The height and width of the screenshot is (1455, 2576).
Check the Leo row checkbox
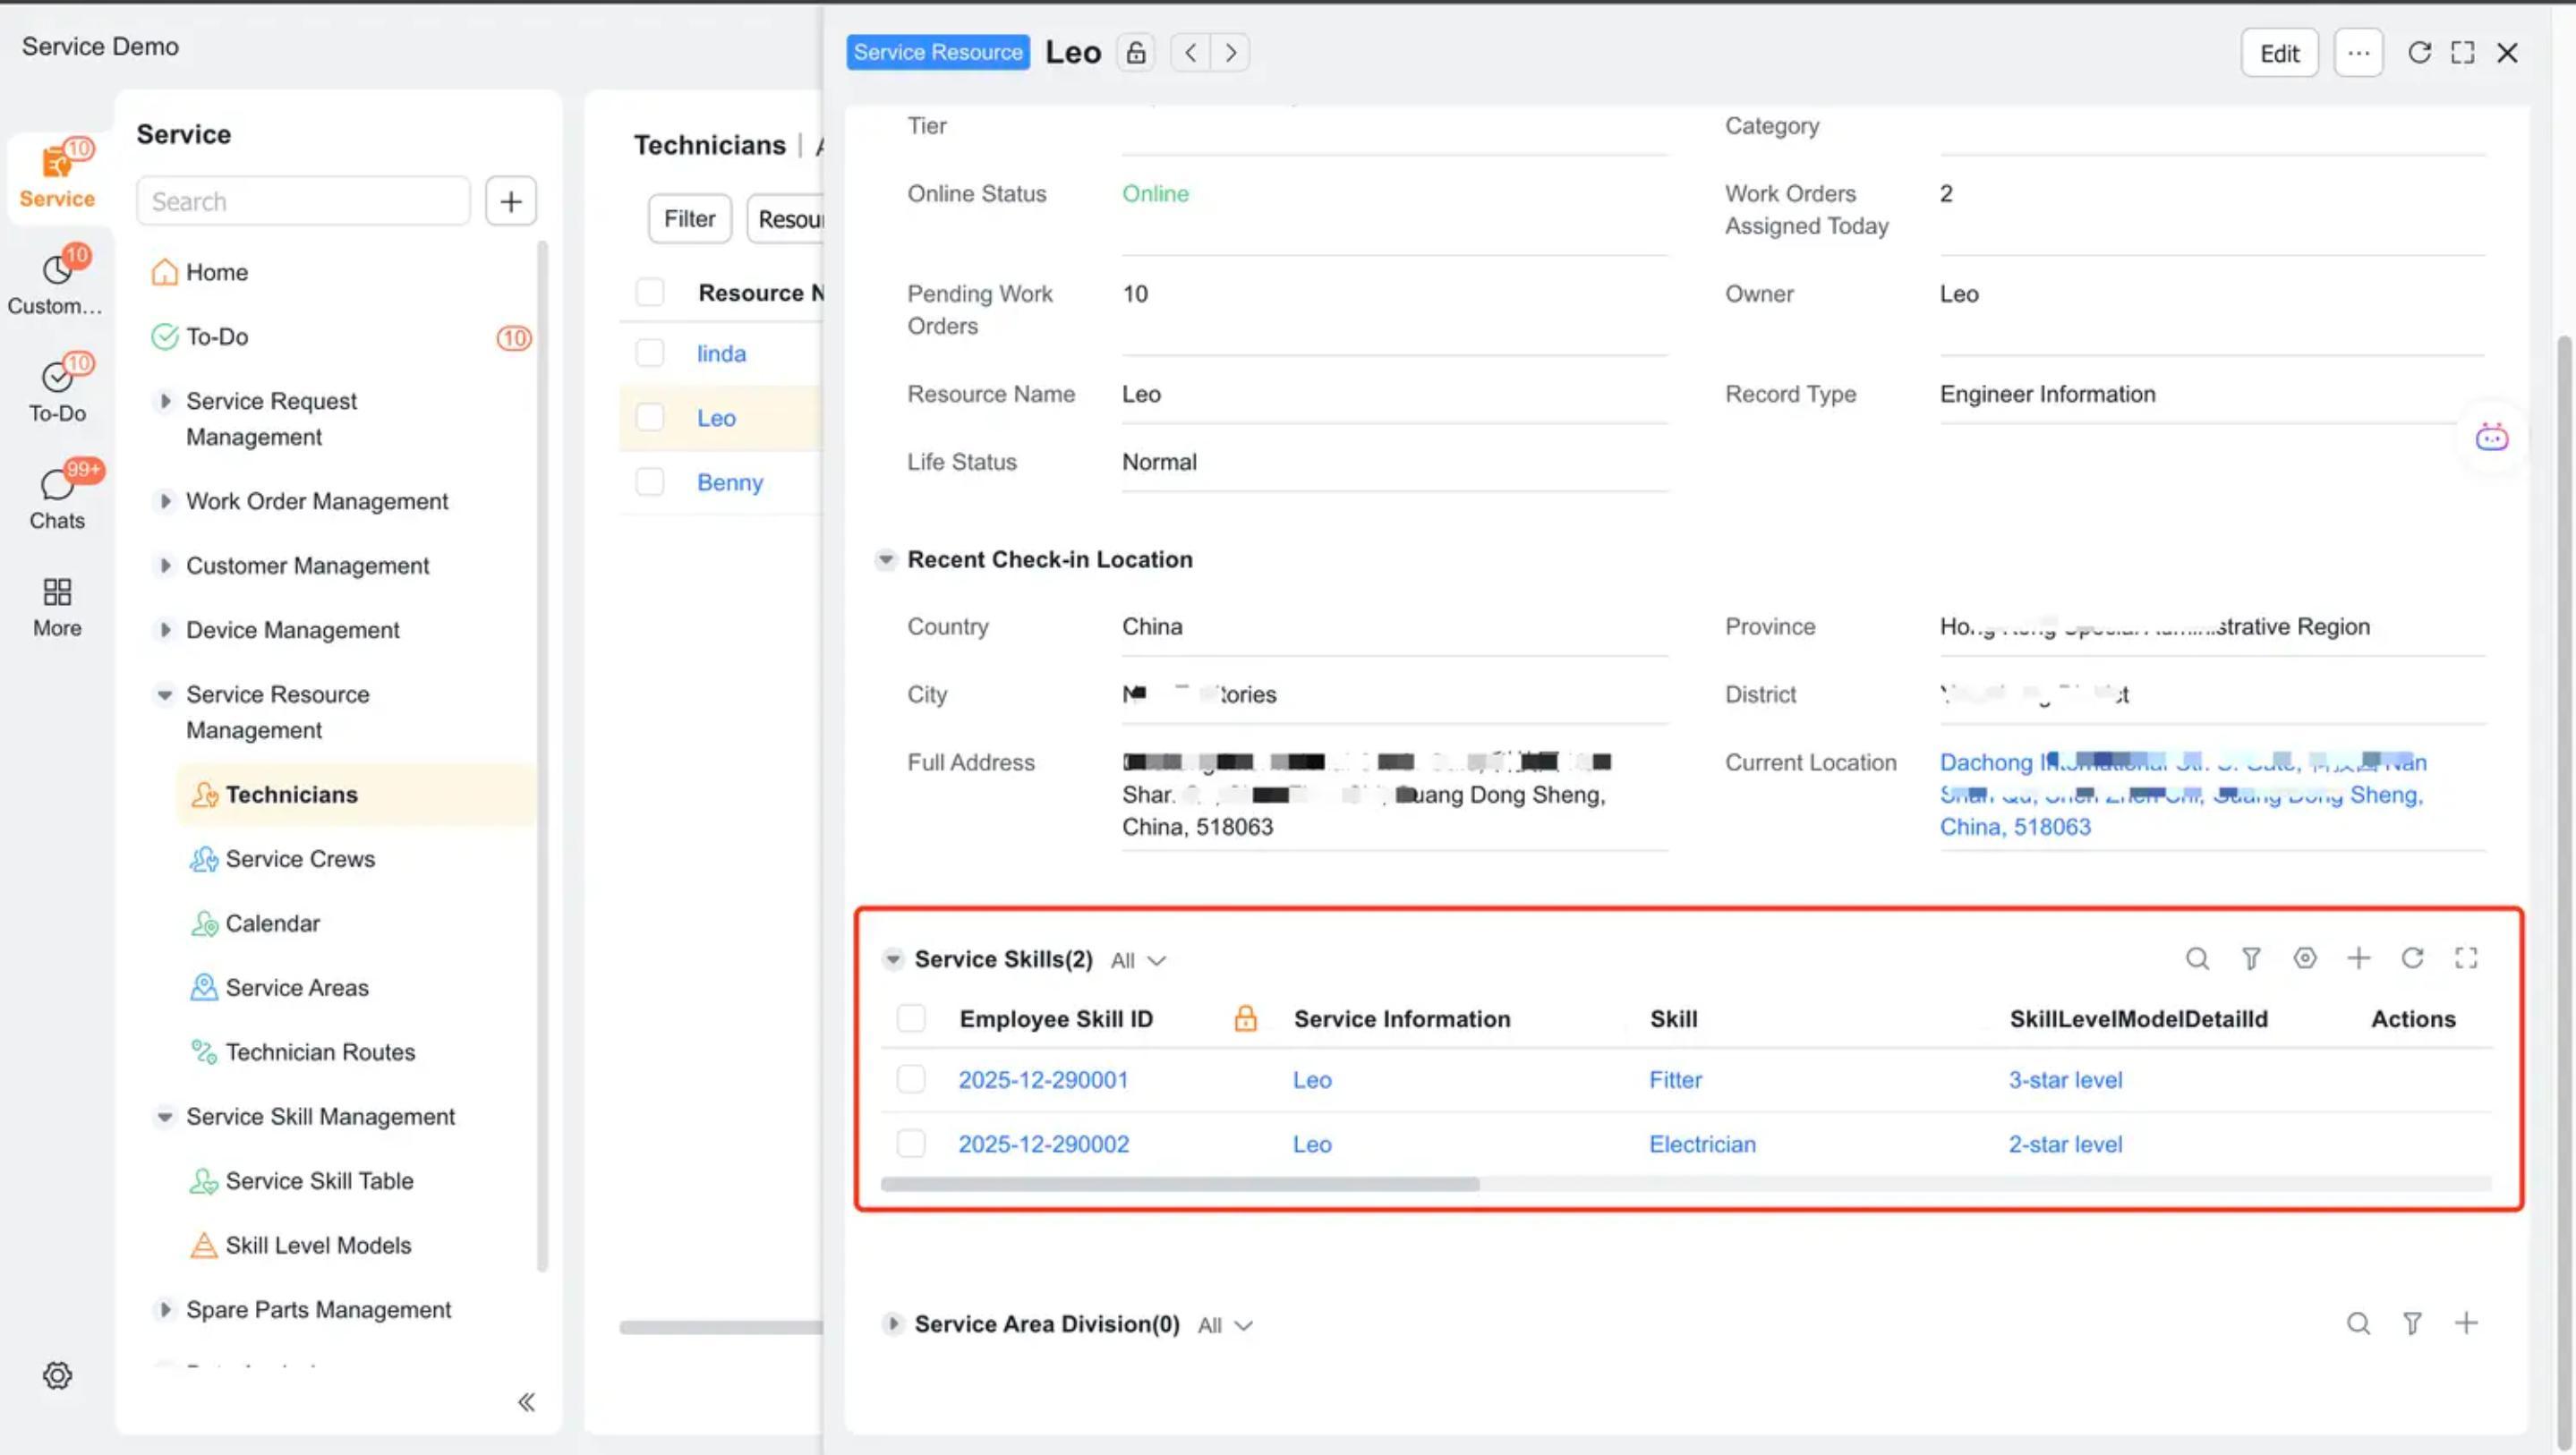click(x=650, y=418)
